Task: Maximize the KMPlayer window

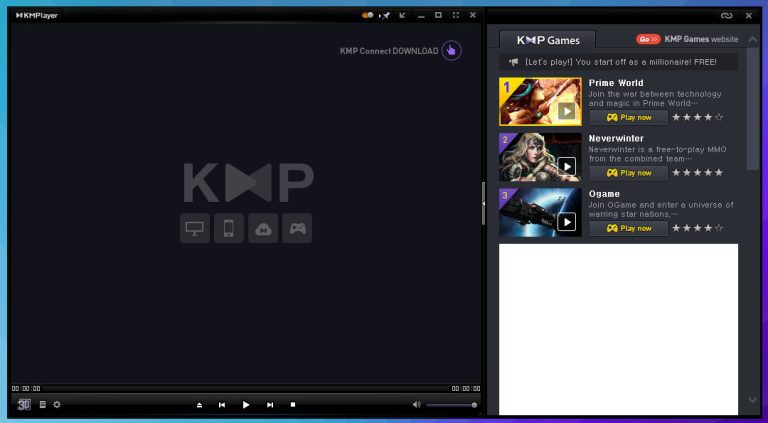Action: point(438,15)
